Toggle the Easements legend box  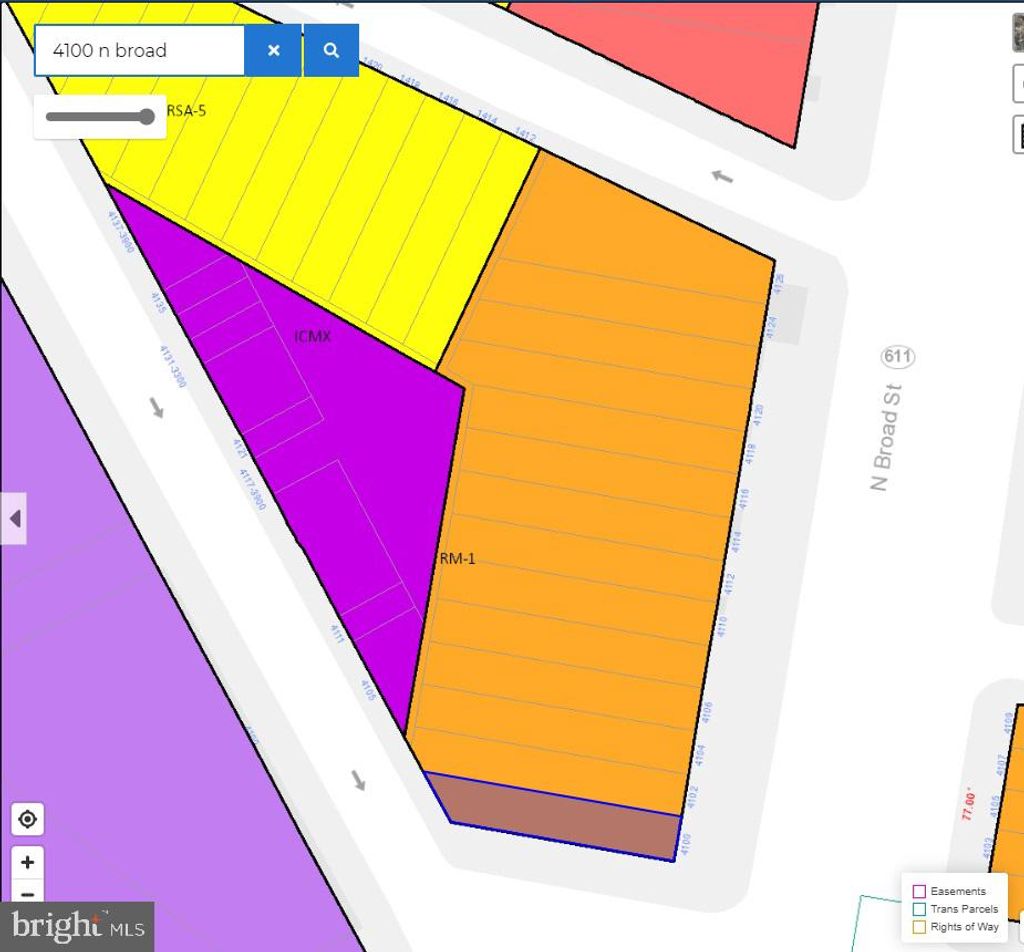[919, 891]
